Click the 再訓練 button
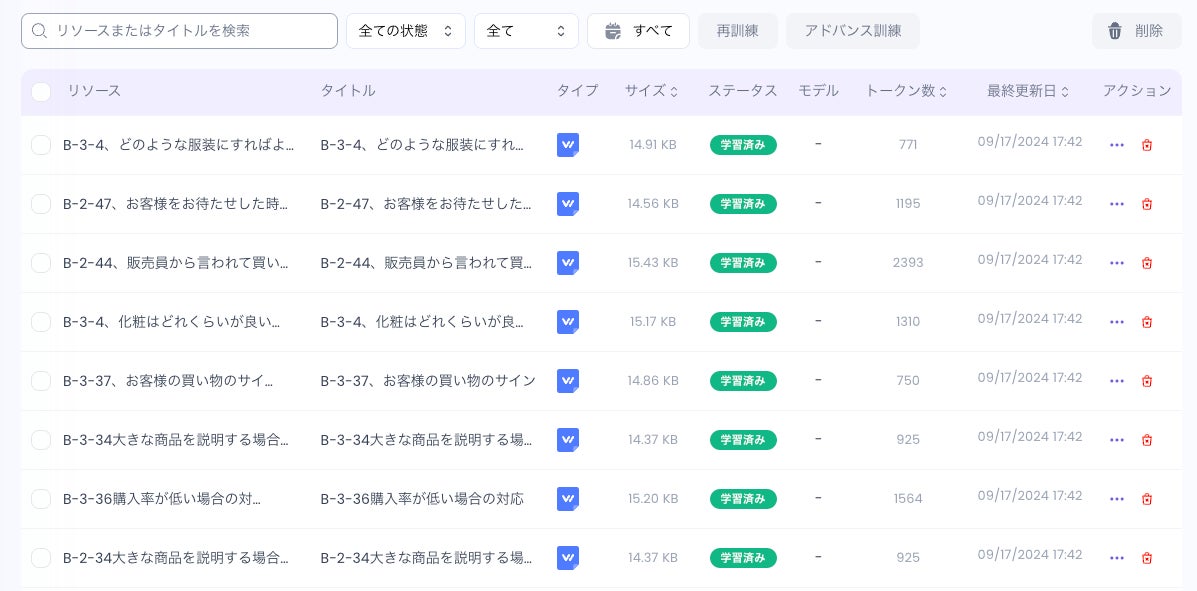Viewport: 1197px width, 591px height. pos(737,31)
